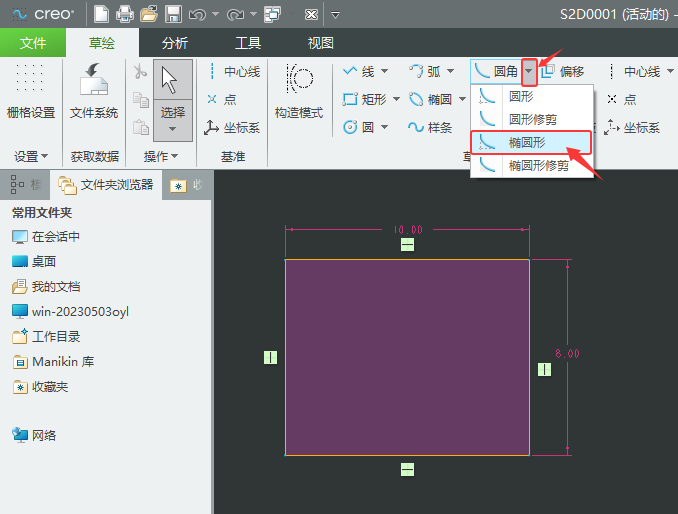Open quick access toolbar customize arrow
Screen dimensions: 678x514
pos(335,15)
